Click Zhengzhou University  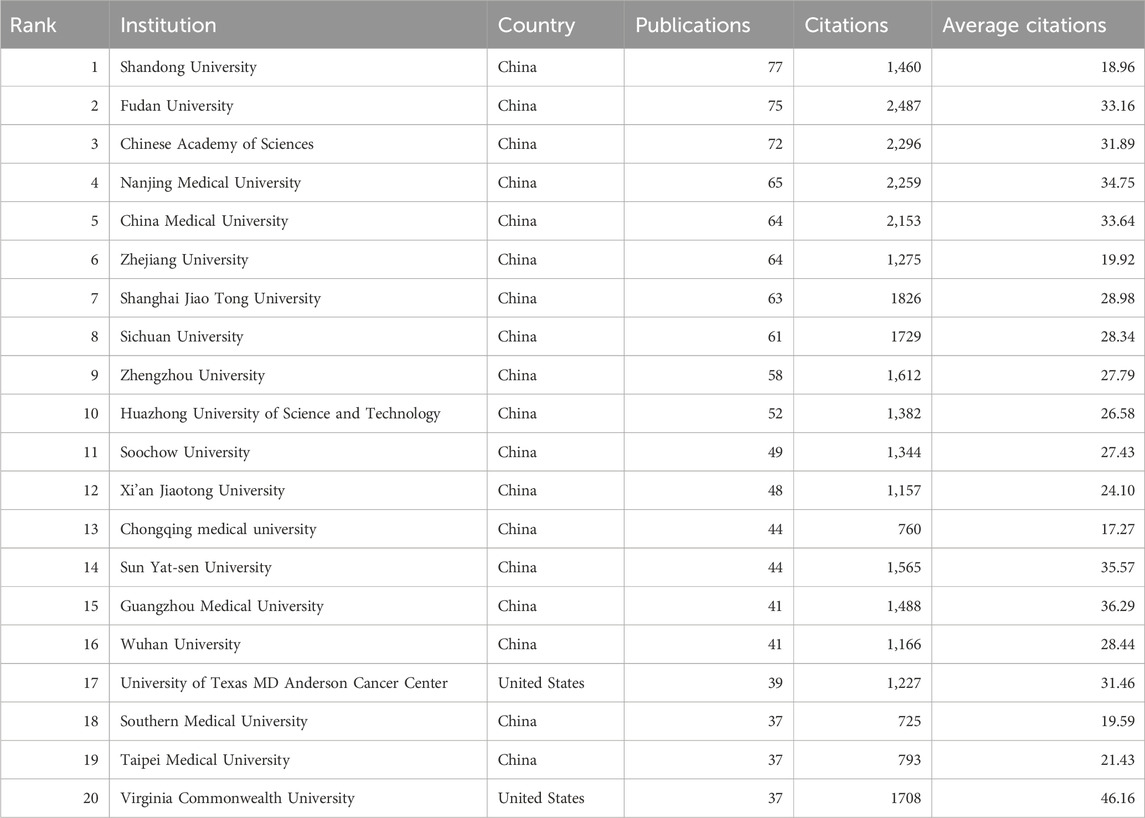tap(193, 375)
